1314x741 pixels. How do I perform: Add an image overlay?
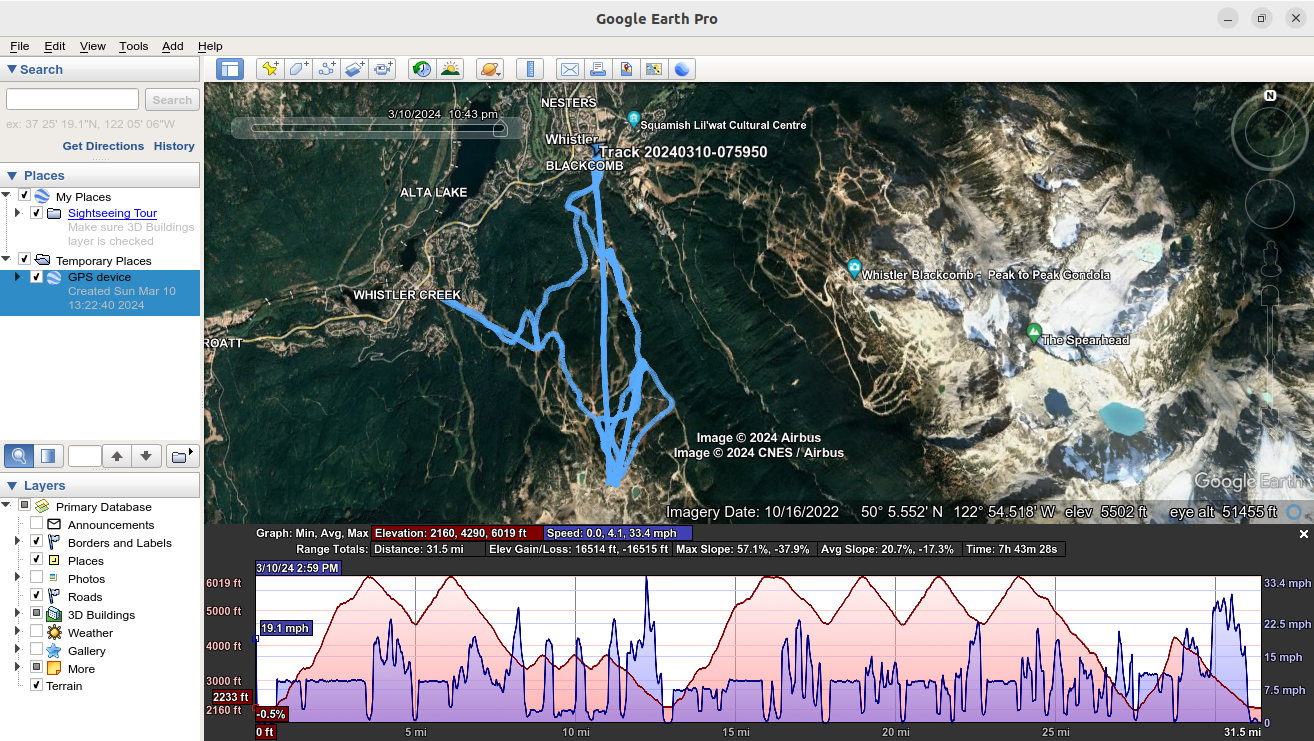coord(355,69)
